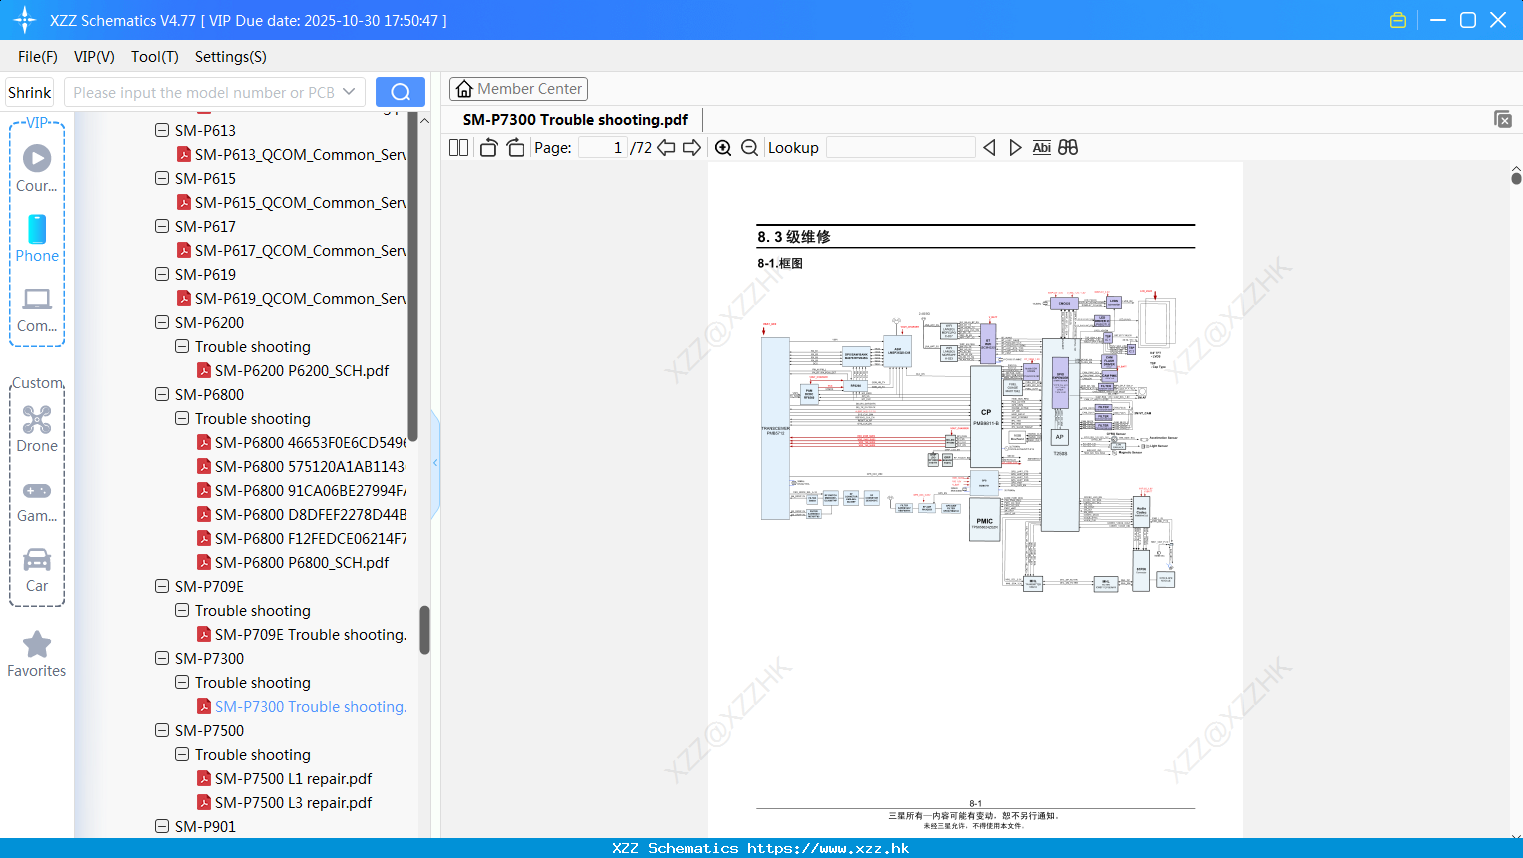Open Favorites star
1523x858 pixels.
[37, 655]
